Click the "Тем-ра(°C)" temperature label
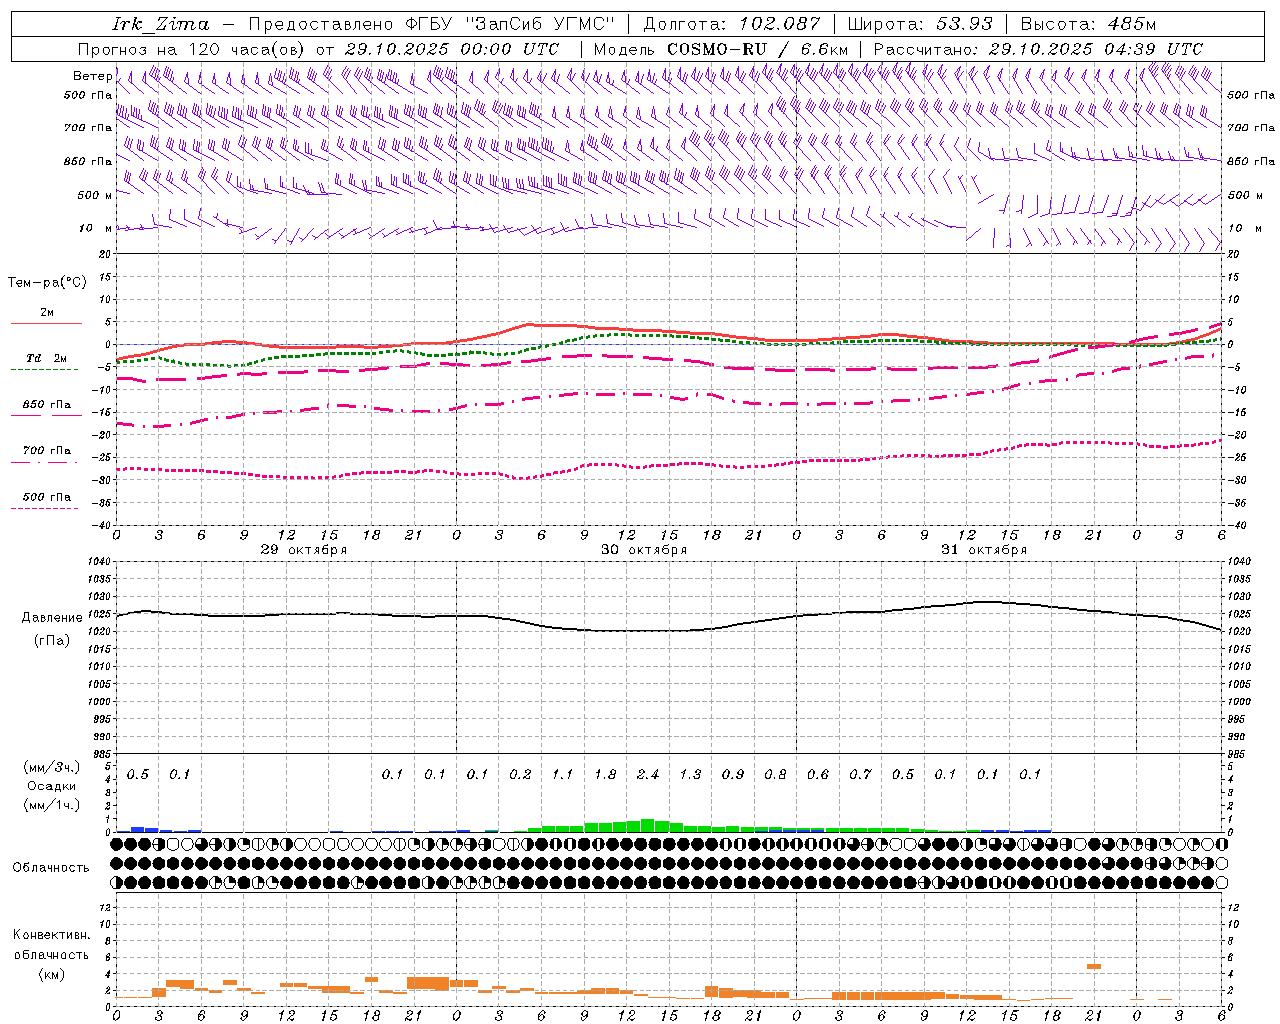This screenshot has width=1280, height=1024. pyautogui.click(x=47, y=283)
